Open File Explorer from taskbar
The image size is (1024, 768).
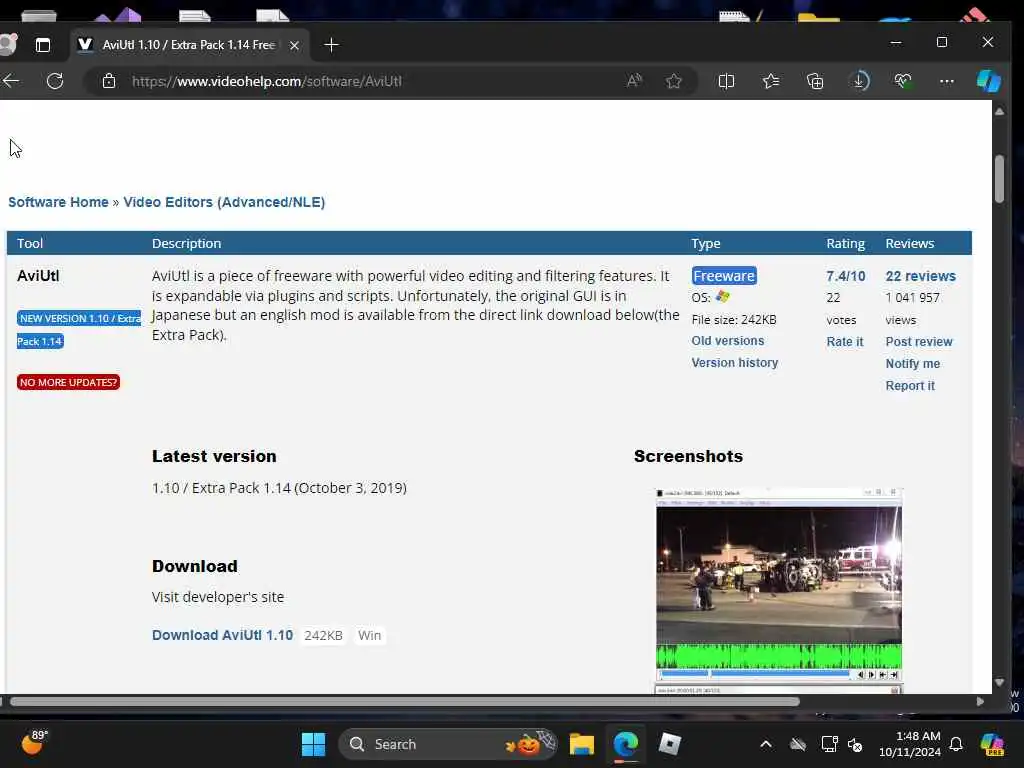click(581, 744)
